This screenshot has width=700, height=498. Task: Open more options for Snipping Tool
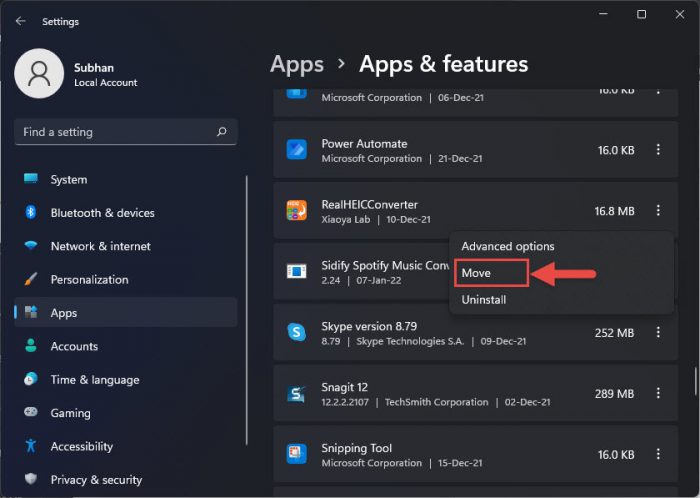(658, 454)
